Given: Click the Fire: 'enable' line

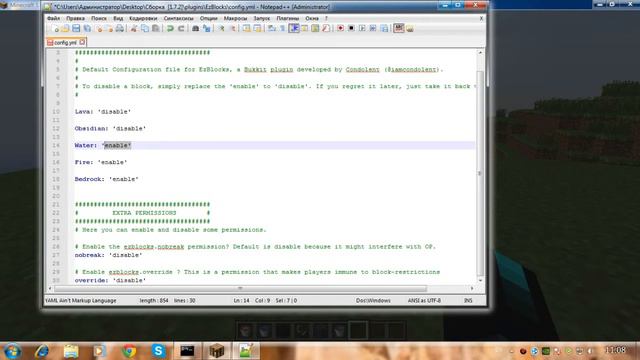Looking at the screenshot, I should 101,162.
